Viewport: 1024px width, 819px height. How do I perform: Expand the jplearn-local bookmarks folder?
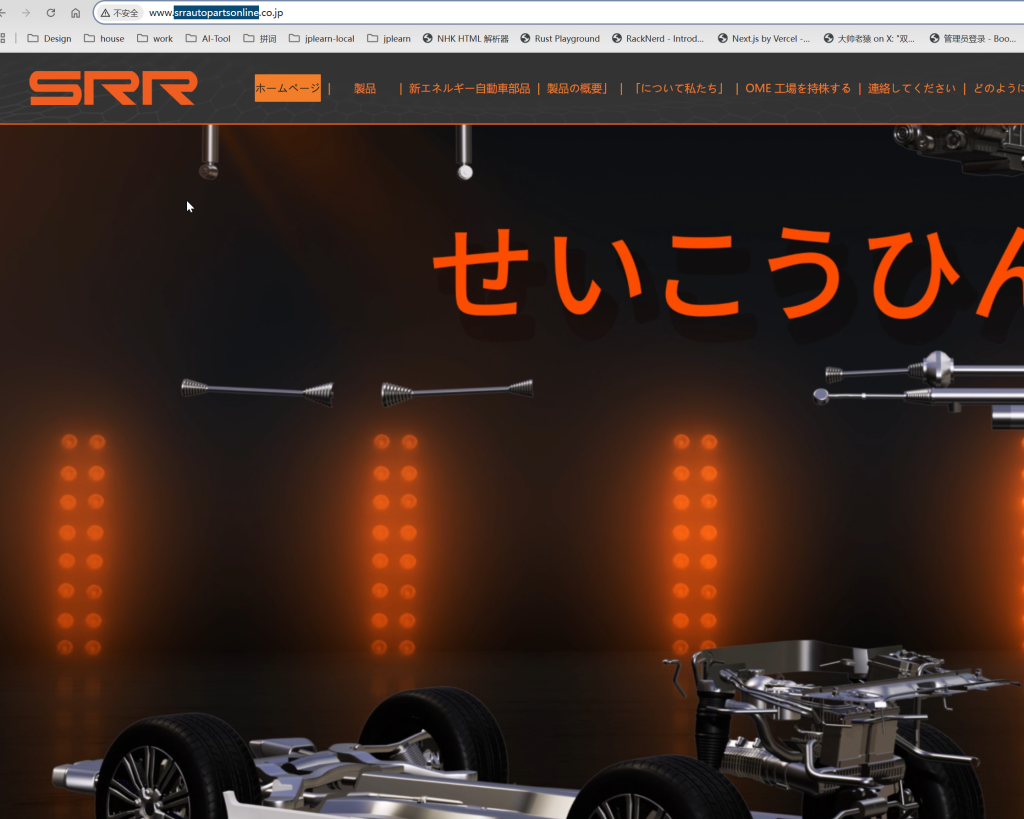[x=321, y=39]
